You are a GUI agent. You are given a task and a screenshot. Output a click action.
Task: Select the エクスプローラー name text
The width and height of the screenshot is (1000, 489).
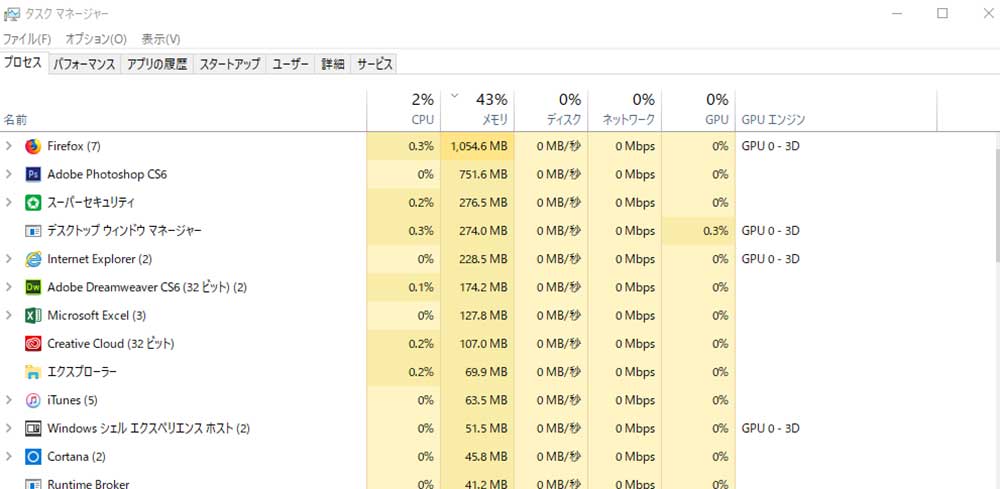pyautogui.click(x=82, y=372)
